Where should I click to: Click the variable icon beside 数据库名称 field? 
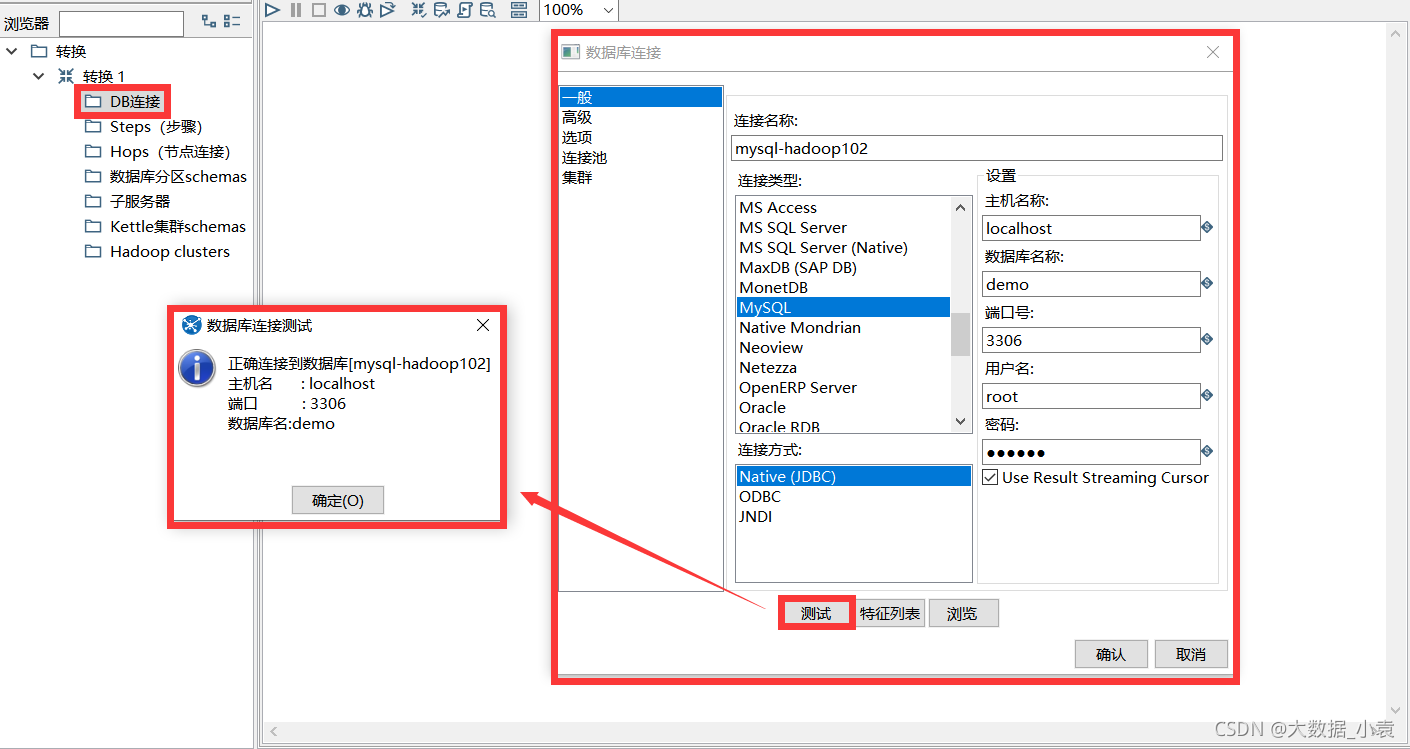pos(1207,284)
